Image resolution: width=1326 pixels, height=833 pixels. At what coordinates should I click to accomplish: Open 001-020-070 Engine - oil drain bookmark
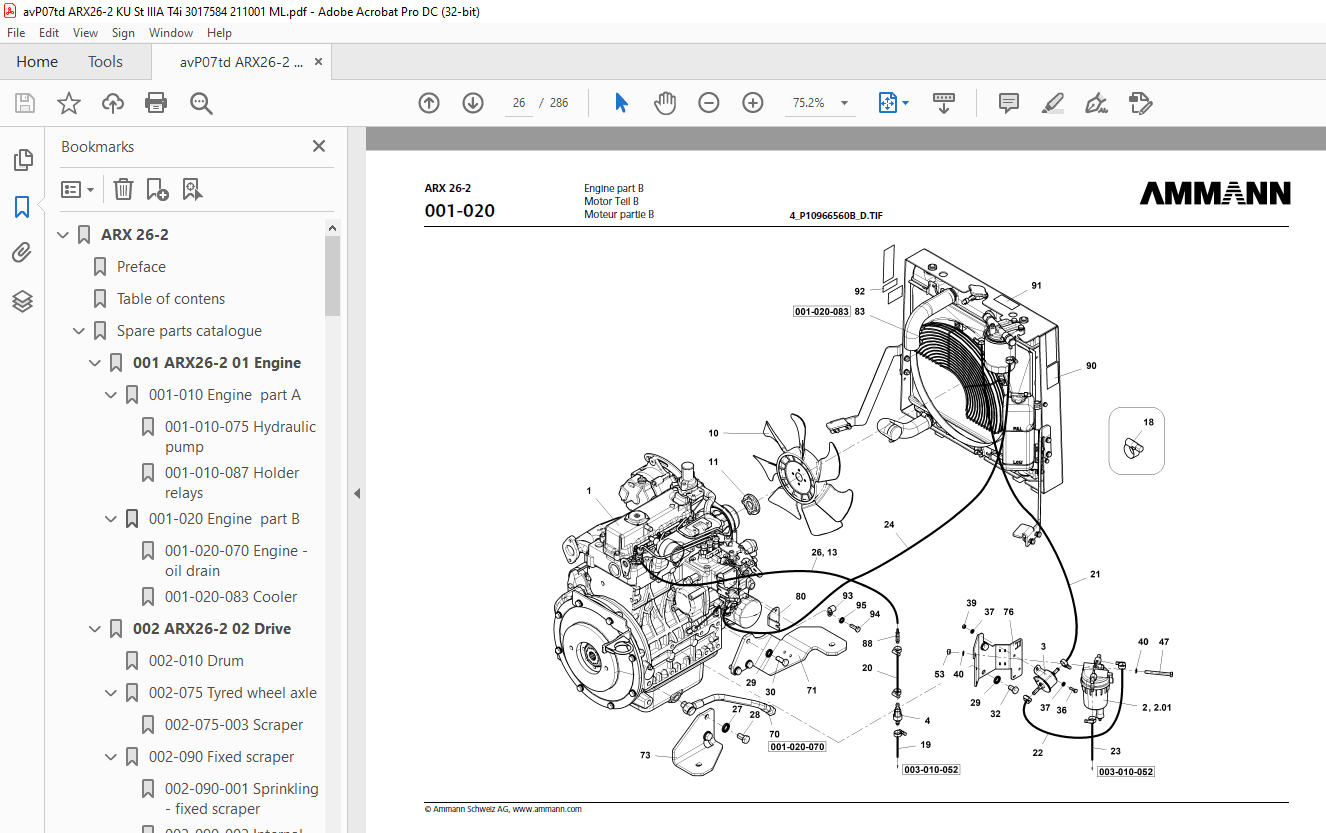coord(236,561)
